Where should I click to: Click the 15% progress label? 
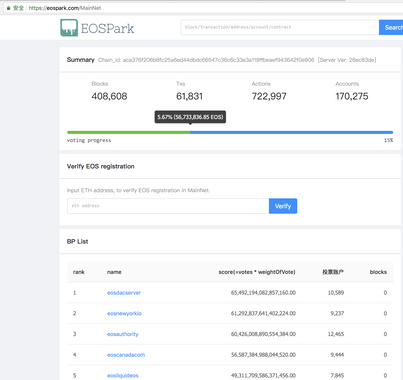[388, 140]
